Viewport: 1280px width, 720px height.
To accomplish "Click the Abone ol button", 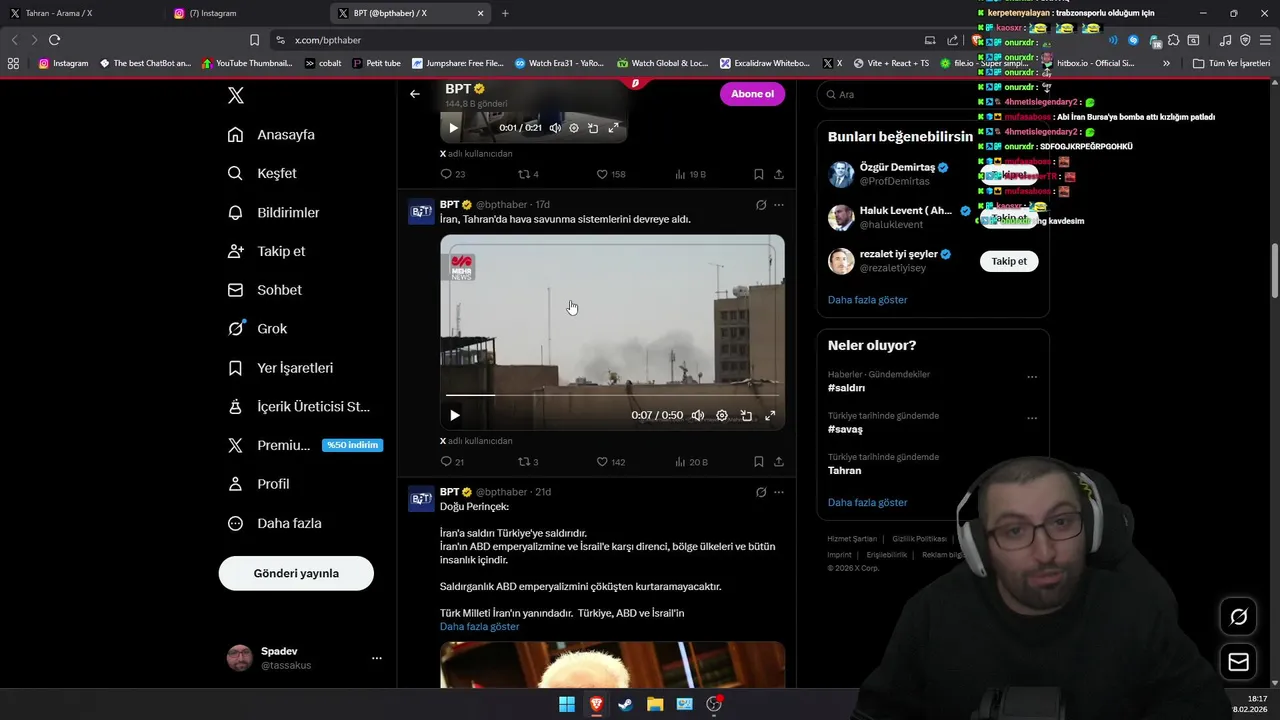I will click(x=752, y=94).
